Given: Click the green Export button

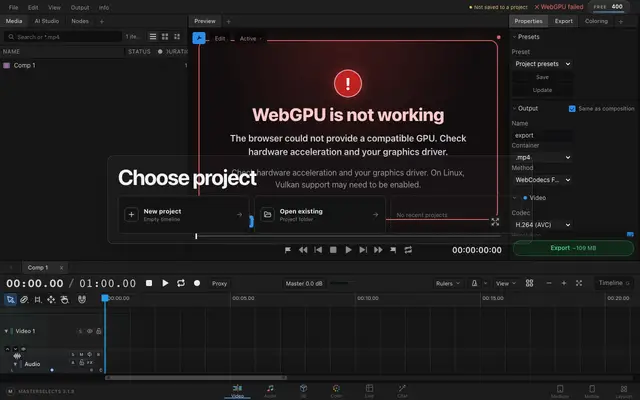Looking at the screenshot, I should (573, 248).
